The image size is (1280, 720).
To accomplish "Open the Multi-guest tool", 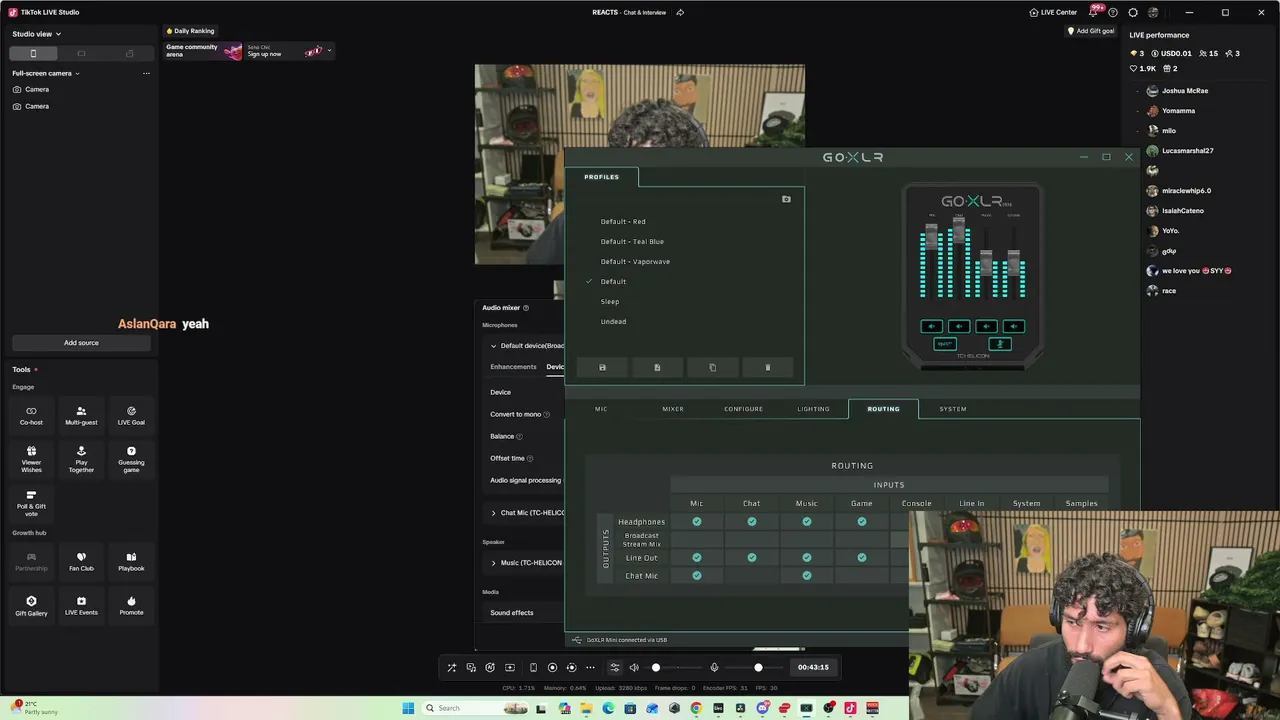I will coord(81,415).
